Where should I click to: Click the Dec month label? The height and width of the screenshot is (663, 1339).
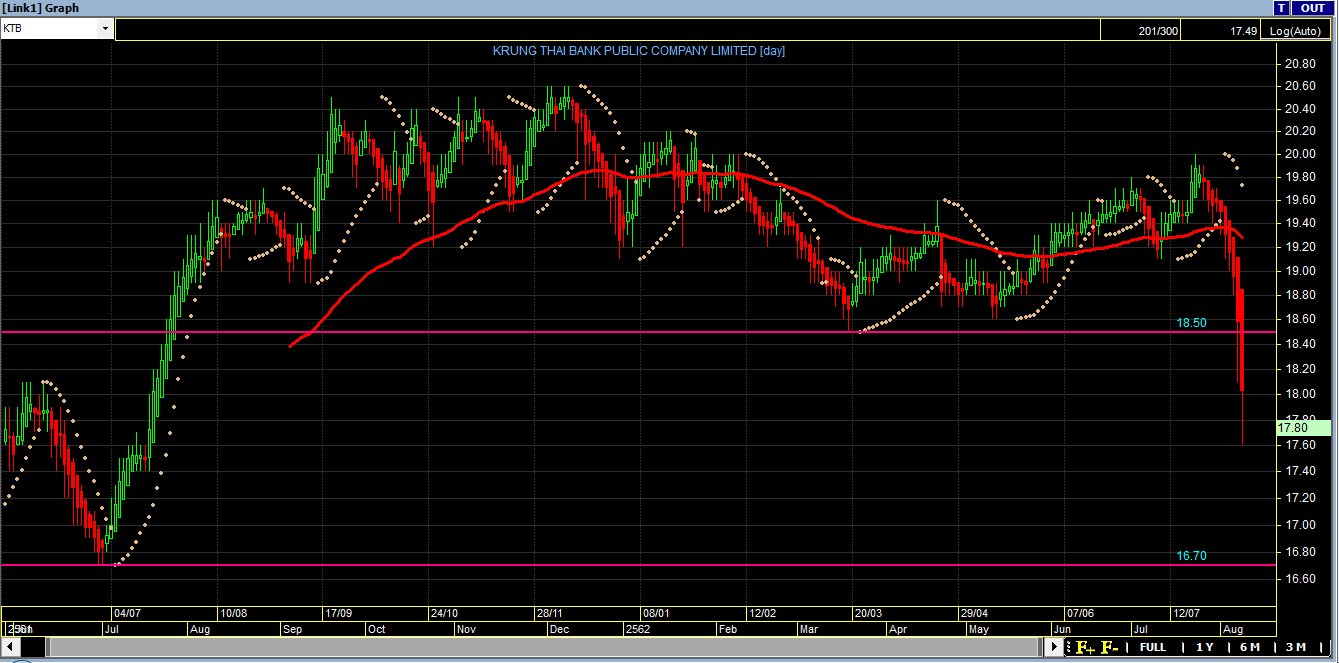pos(558,630)
